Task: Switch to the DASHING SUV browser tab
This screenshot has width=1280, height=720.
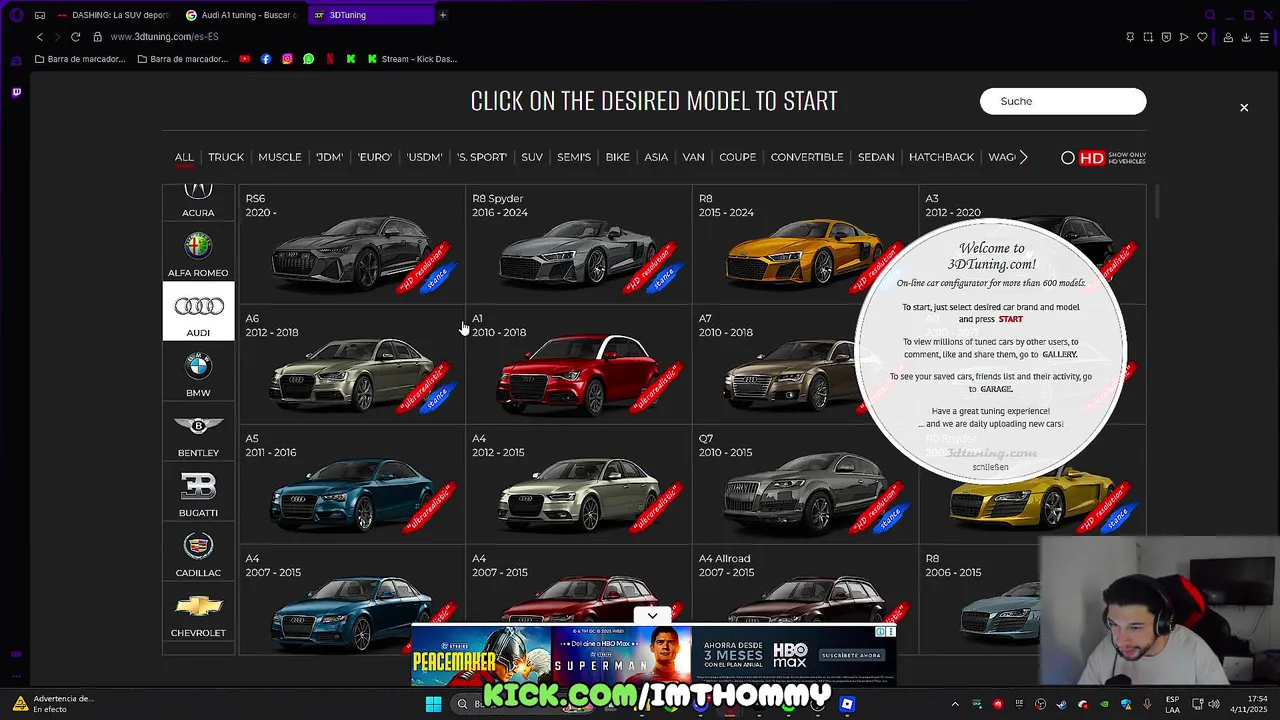Action: click(114, 15)
